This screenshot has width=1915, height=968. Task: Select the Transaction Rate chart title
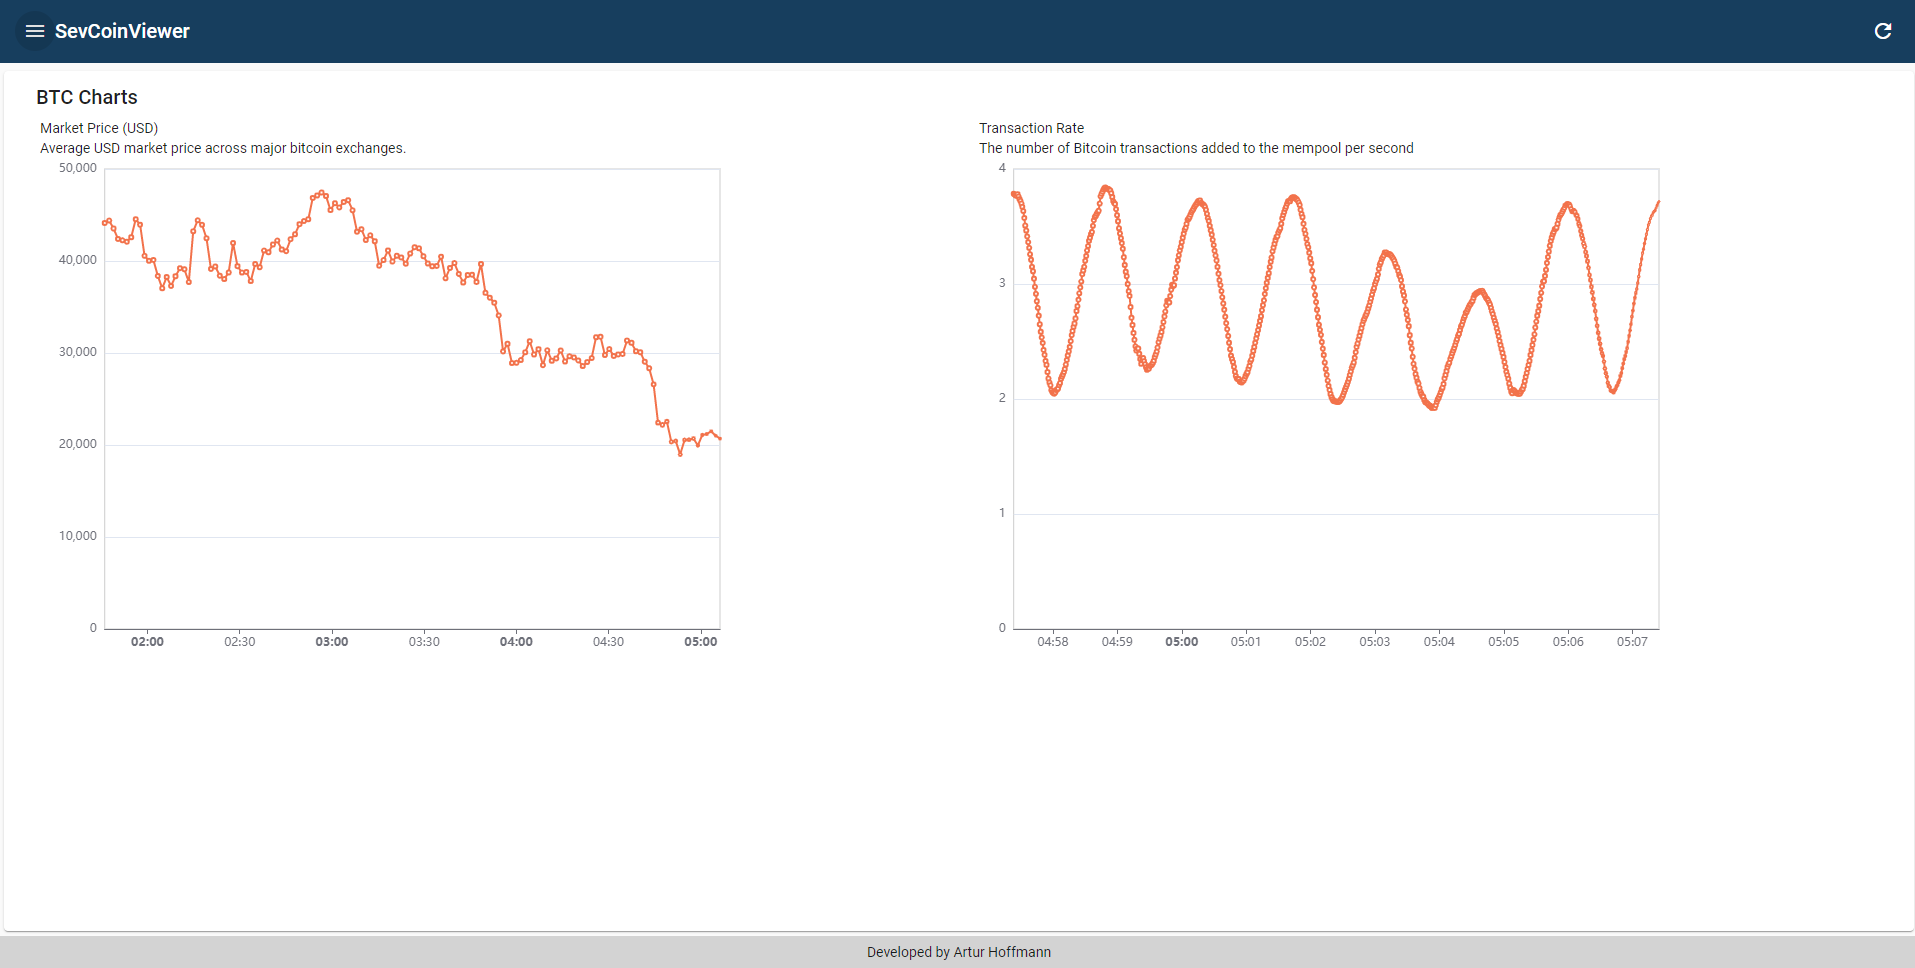(x=1031, y=128)
